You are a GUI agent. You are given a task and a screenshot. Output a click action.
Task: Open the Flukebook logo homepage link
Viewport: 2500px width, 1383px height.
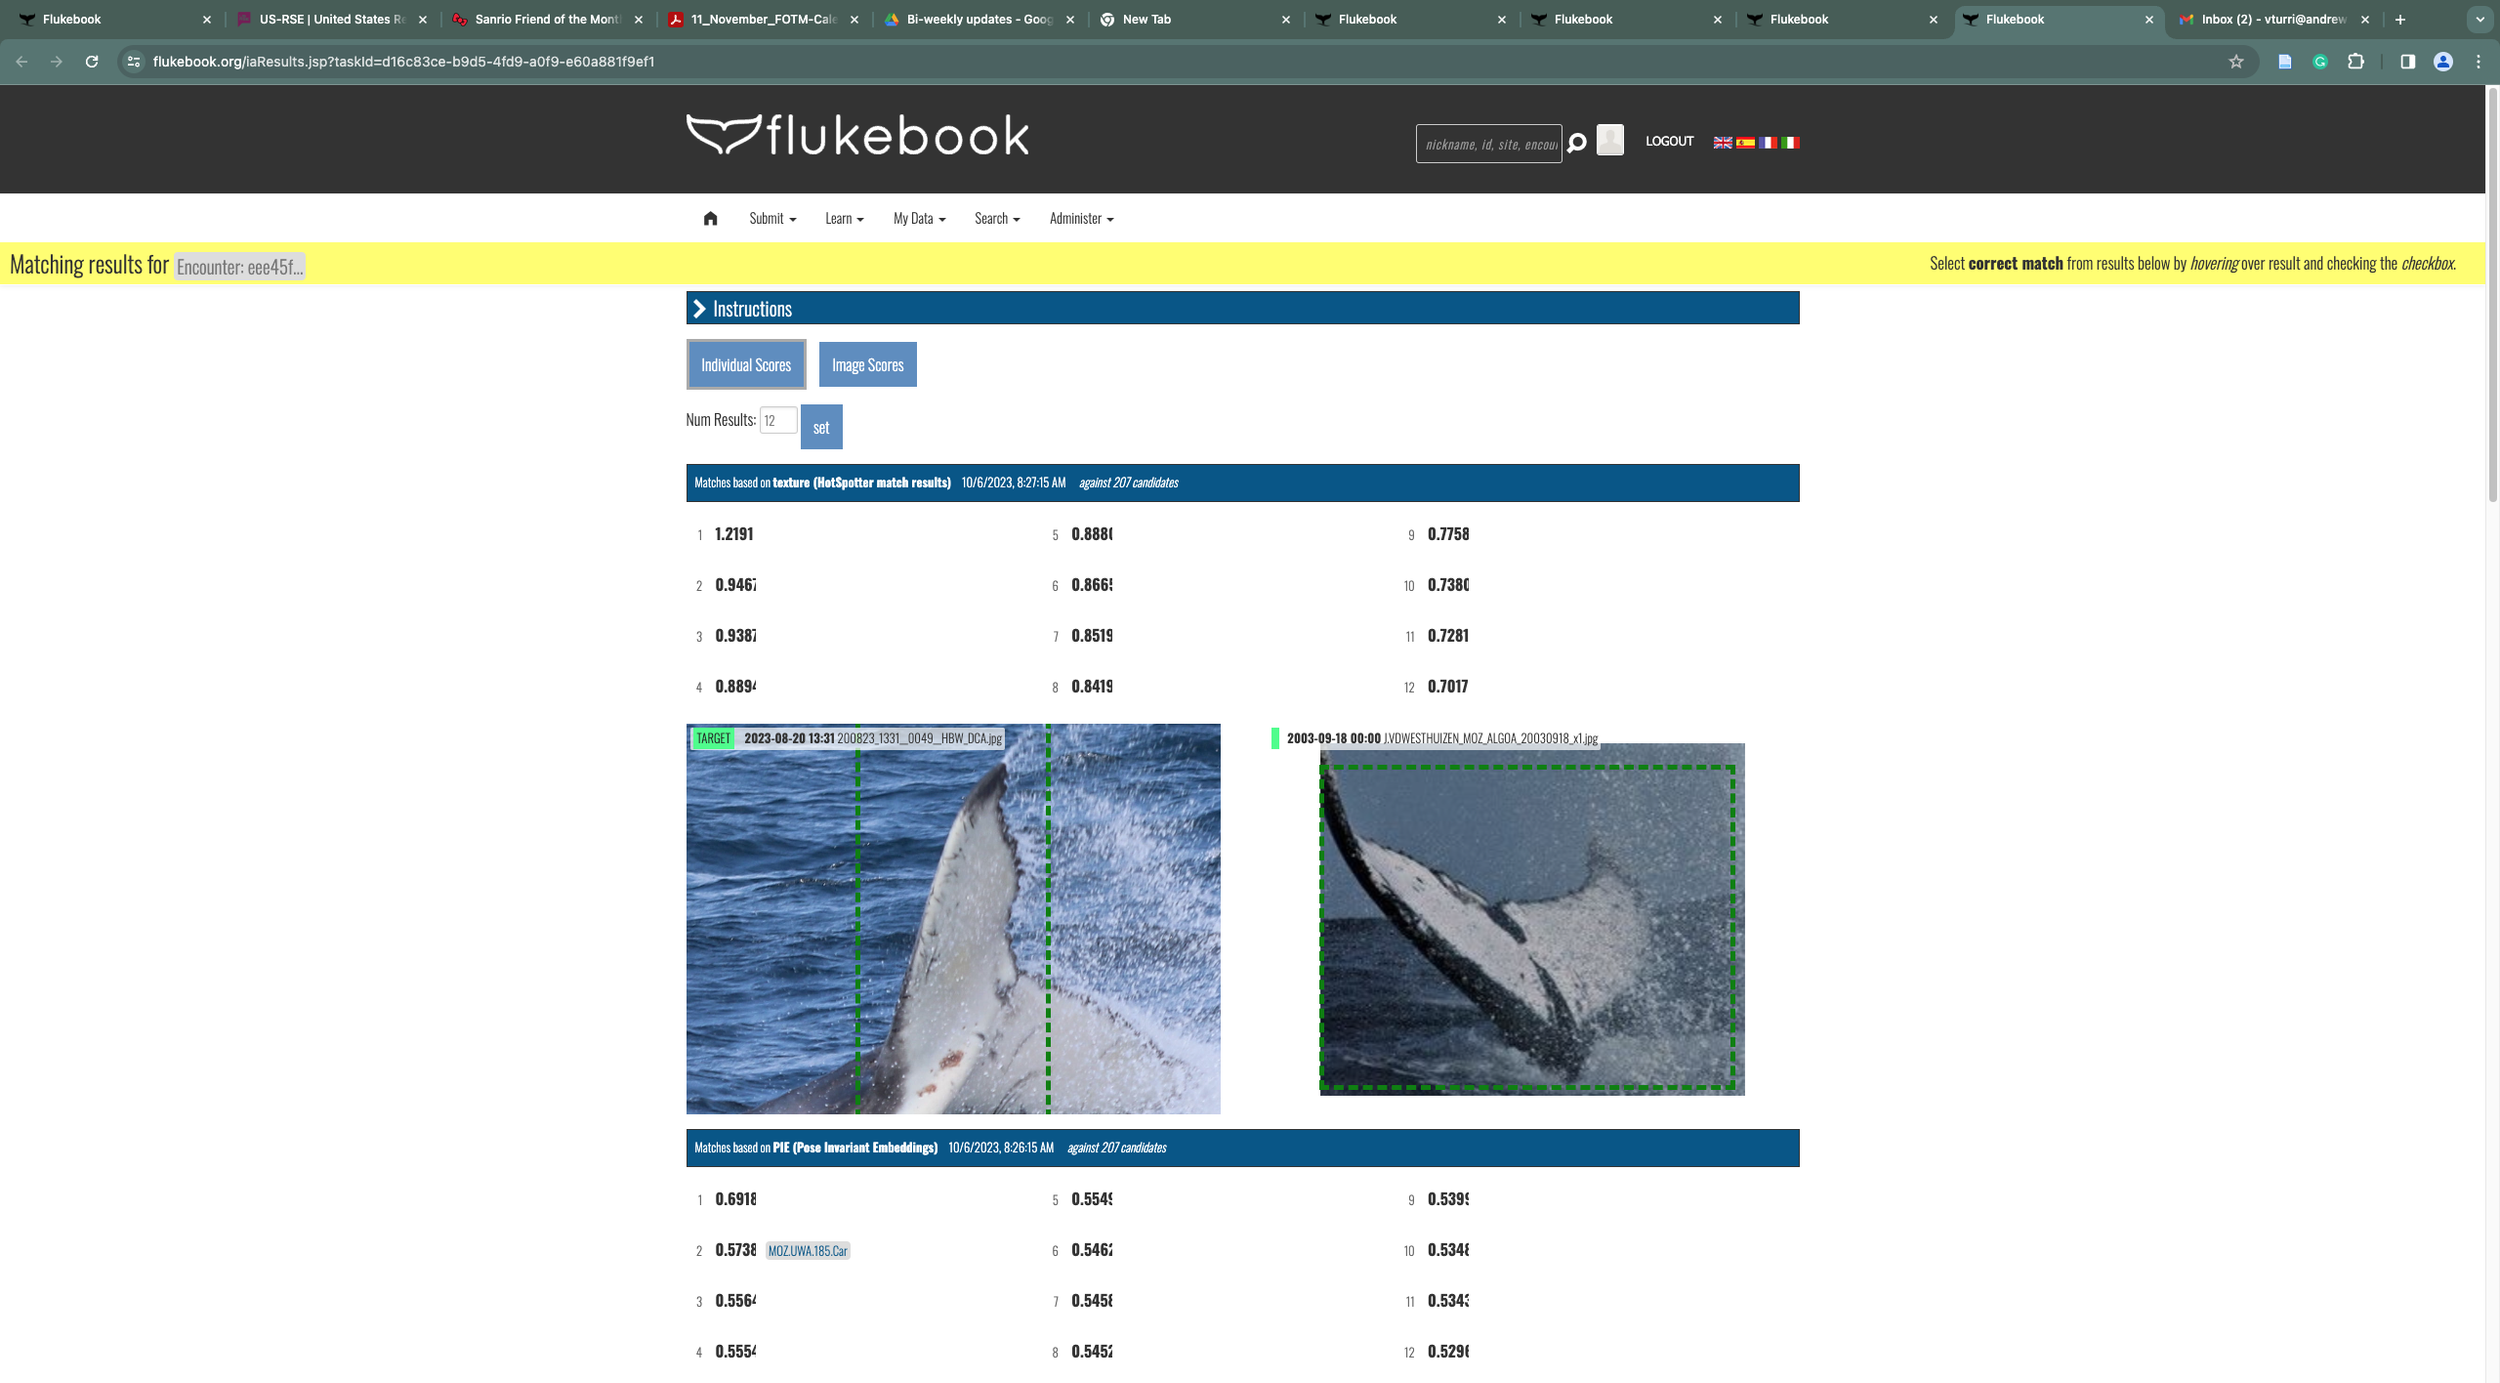[857, 136]
